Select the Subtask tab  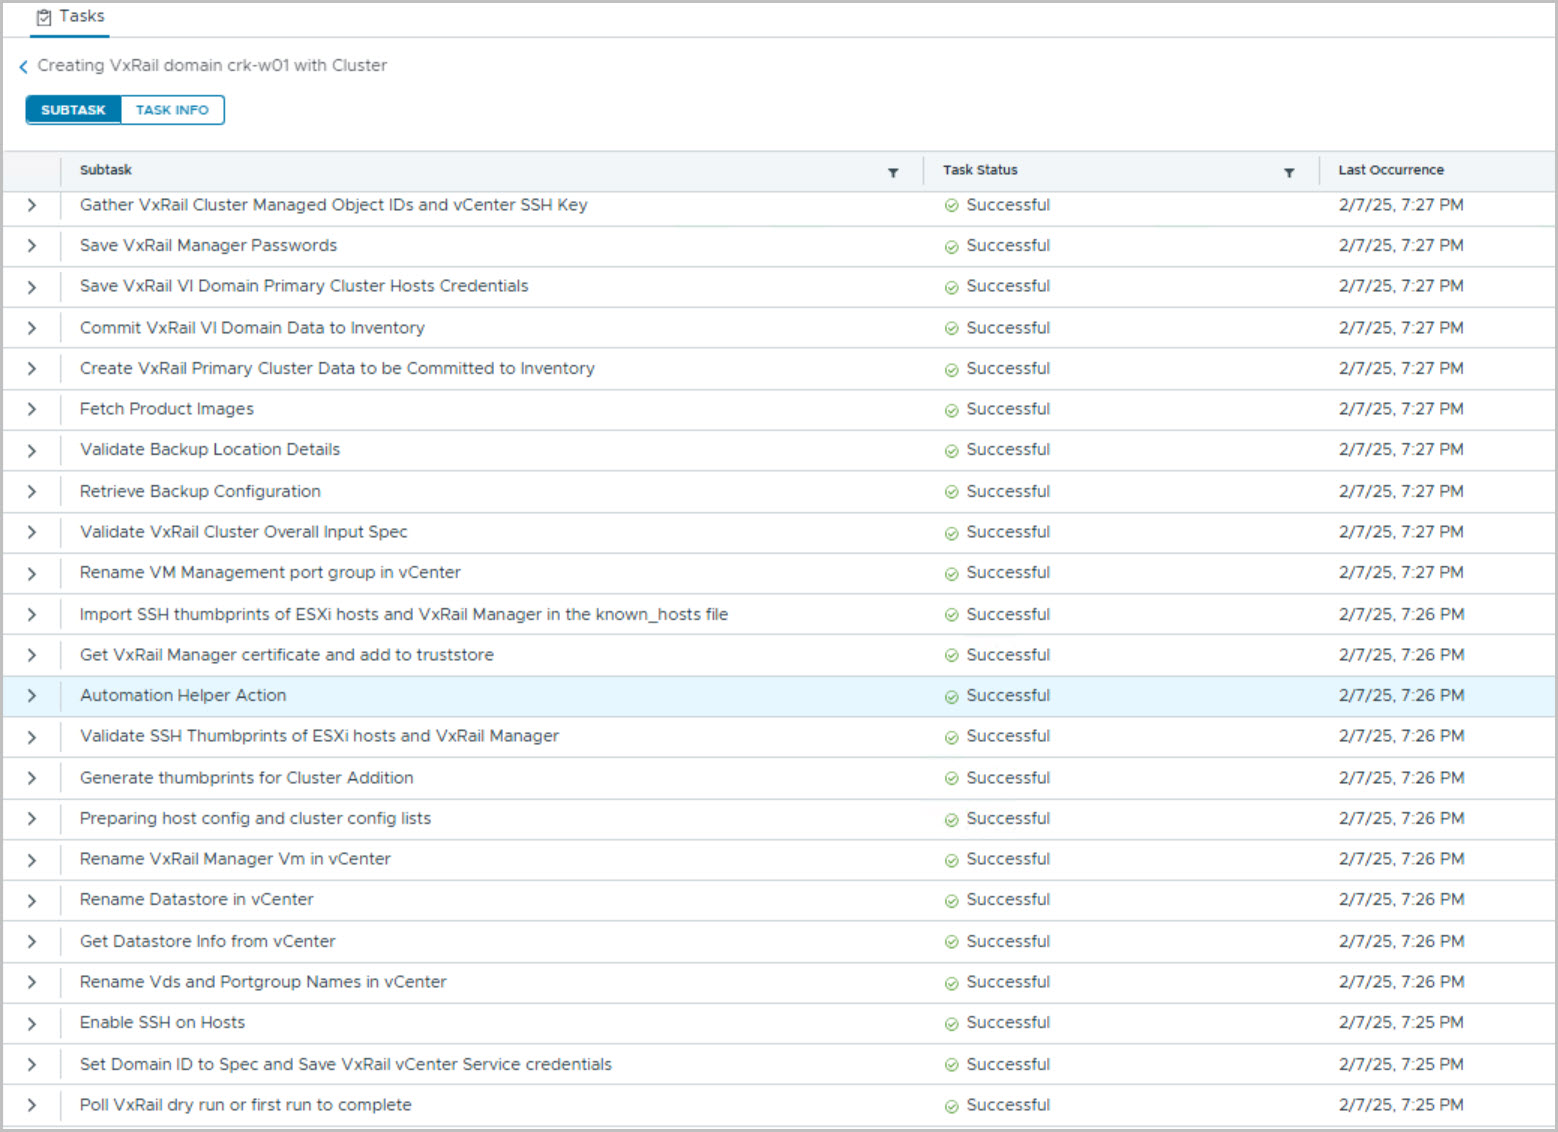(73, 110)
